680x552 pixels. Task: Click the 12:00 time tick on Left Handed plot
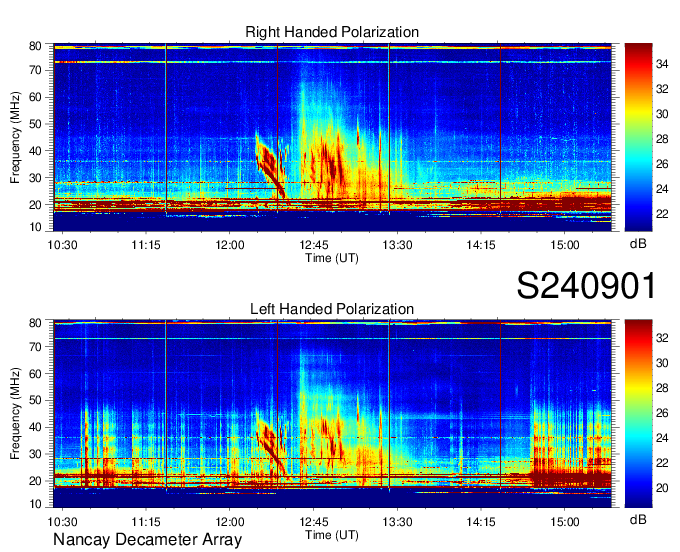click(230, 522)
